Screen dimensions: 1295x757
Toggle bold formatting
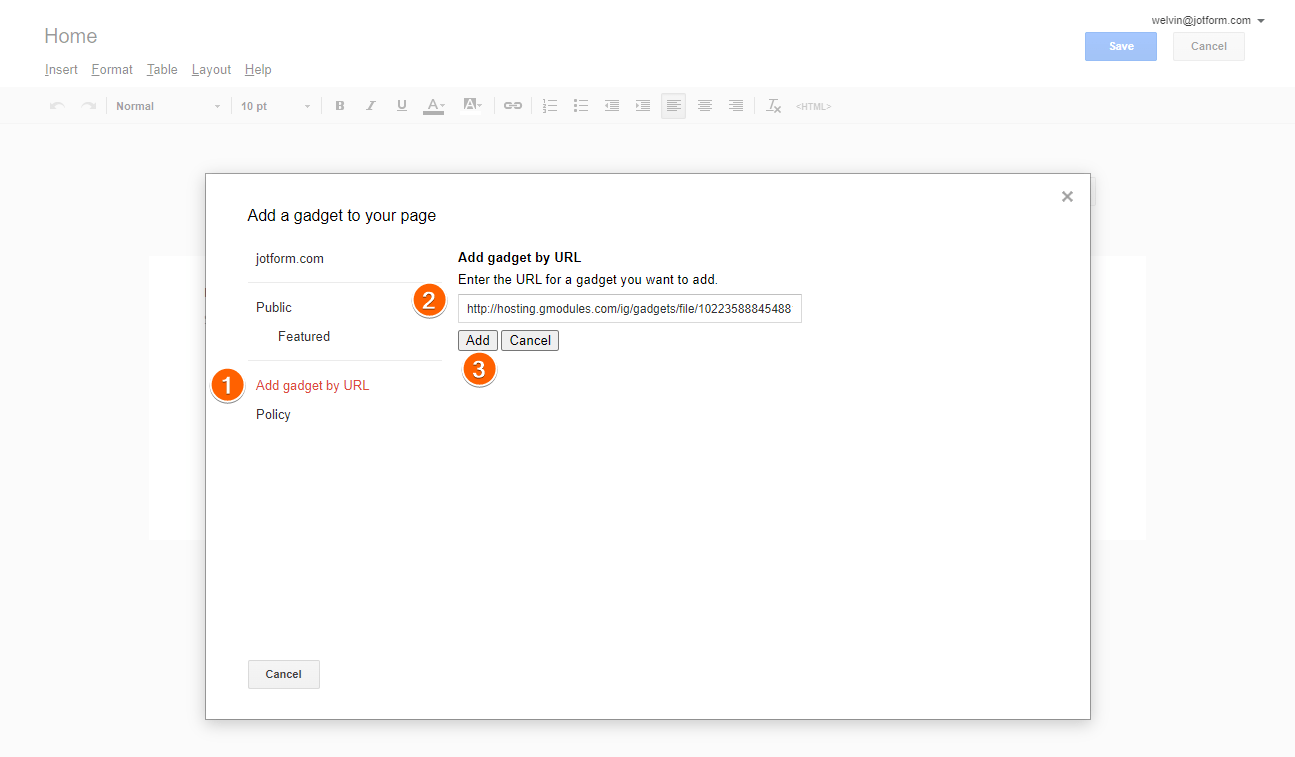340,106
